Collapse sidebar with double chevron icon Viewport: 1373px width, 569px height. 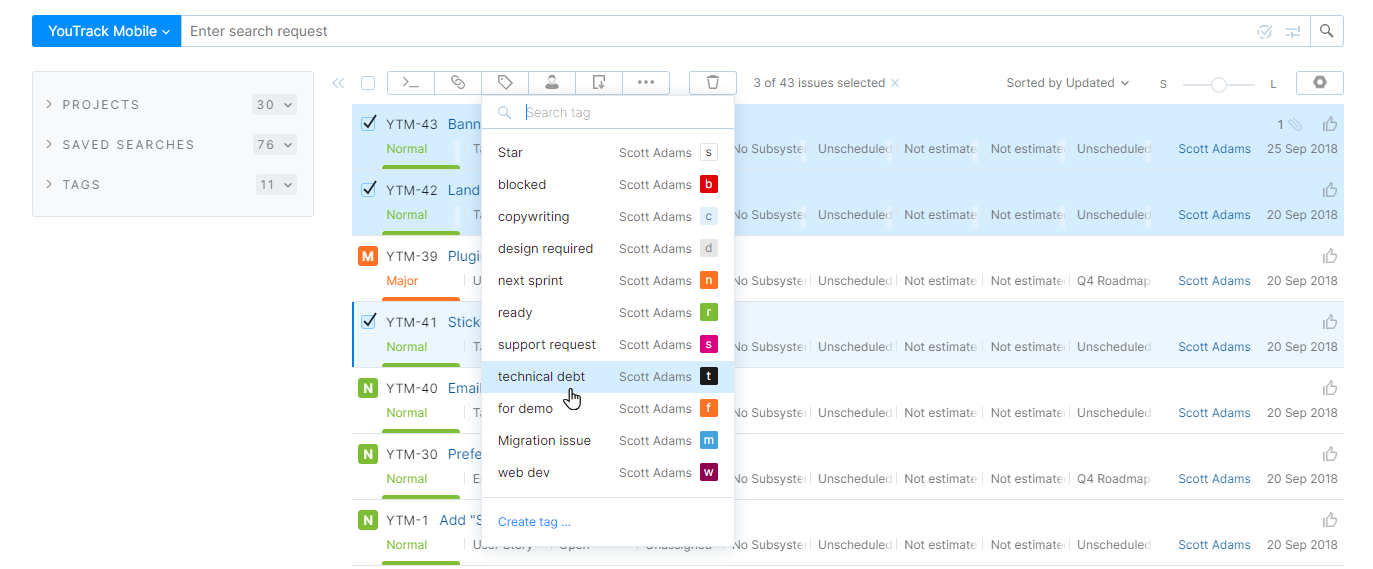(338, 84)
